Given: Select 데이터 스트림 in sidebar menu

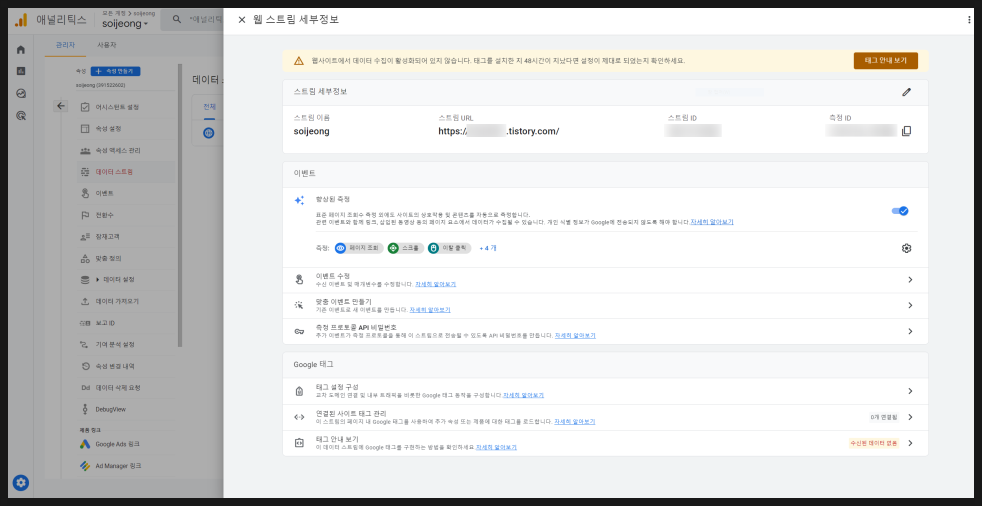Looking at the screenshot, I should click(113, 172).
